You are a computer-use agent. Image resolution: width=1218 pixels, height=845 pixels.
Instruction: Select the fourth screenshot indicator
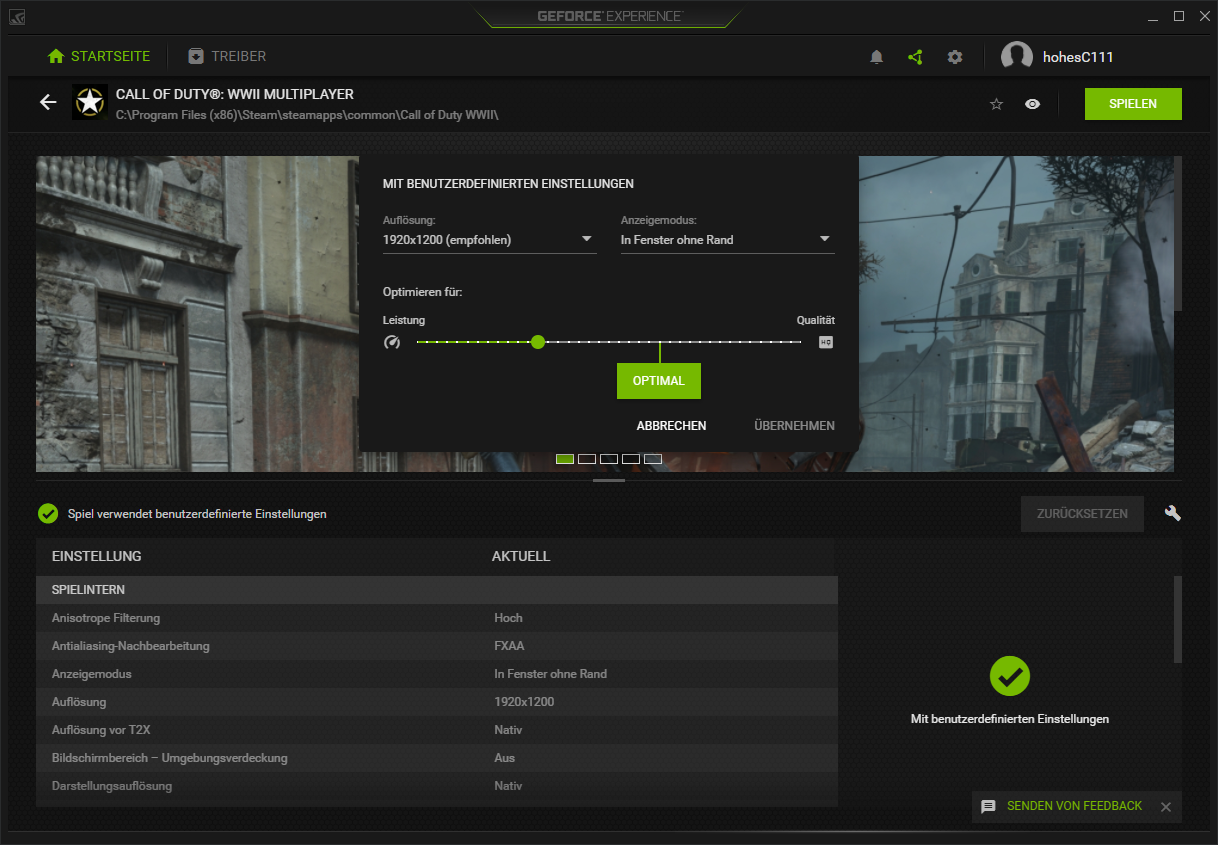(x=631, y=459)
